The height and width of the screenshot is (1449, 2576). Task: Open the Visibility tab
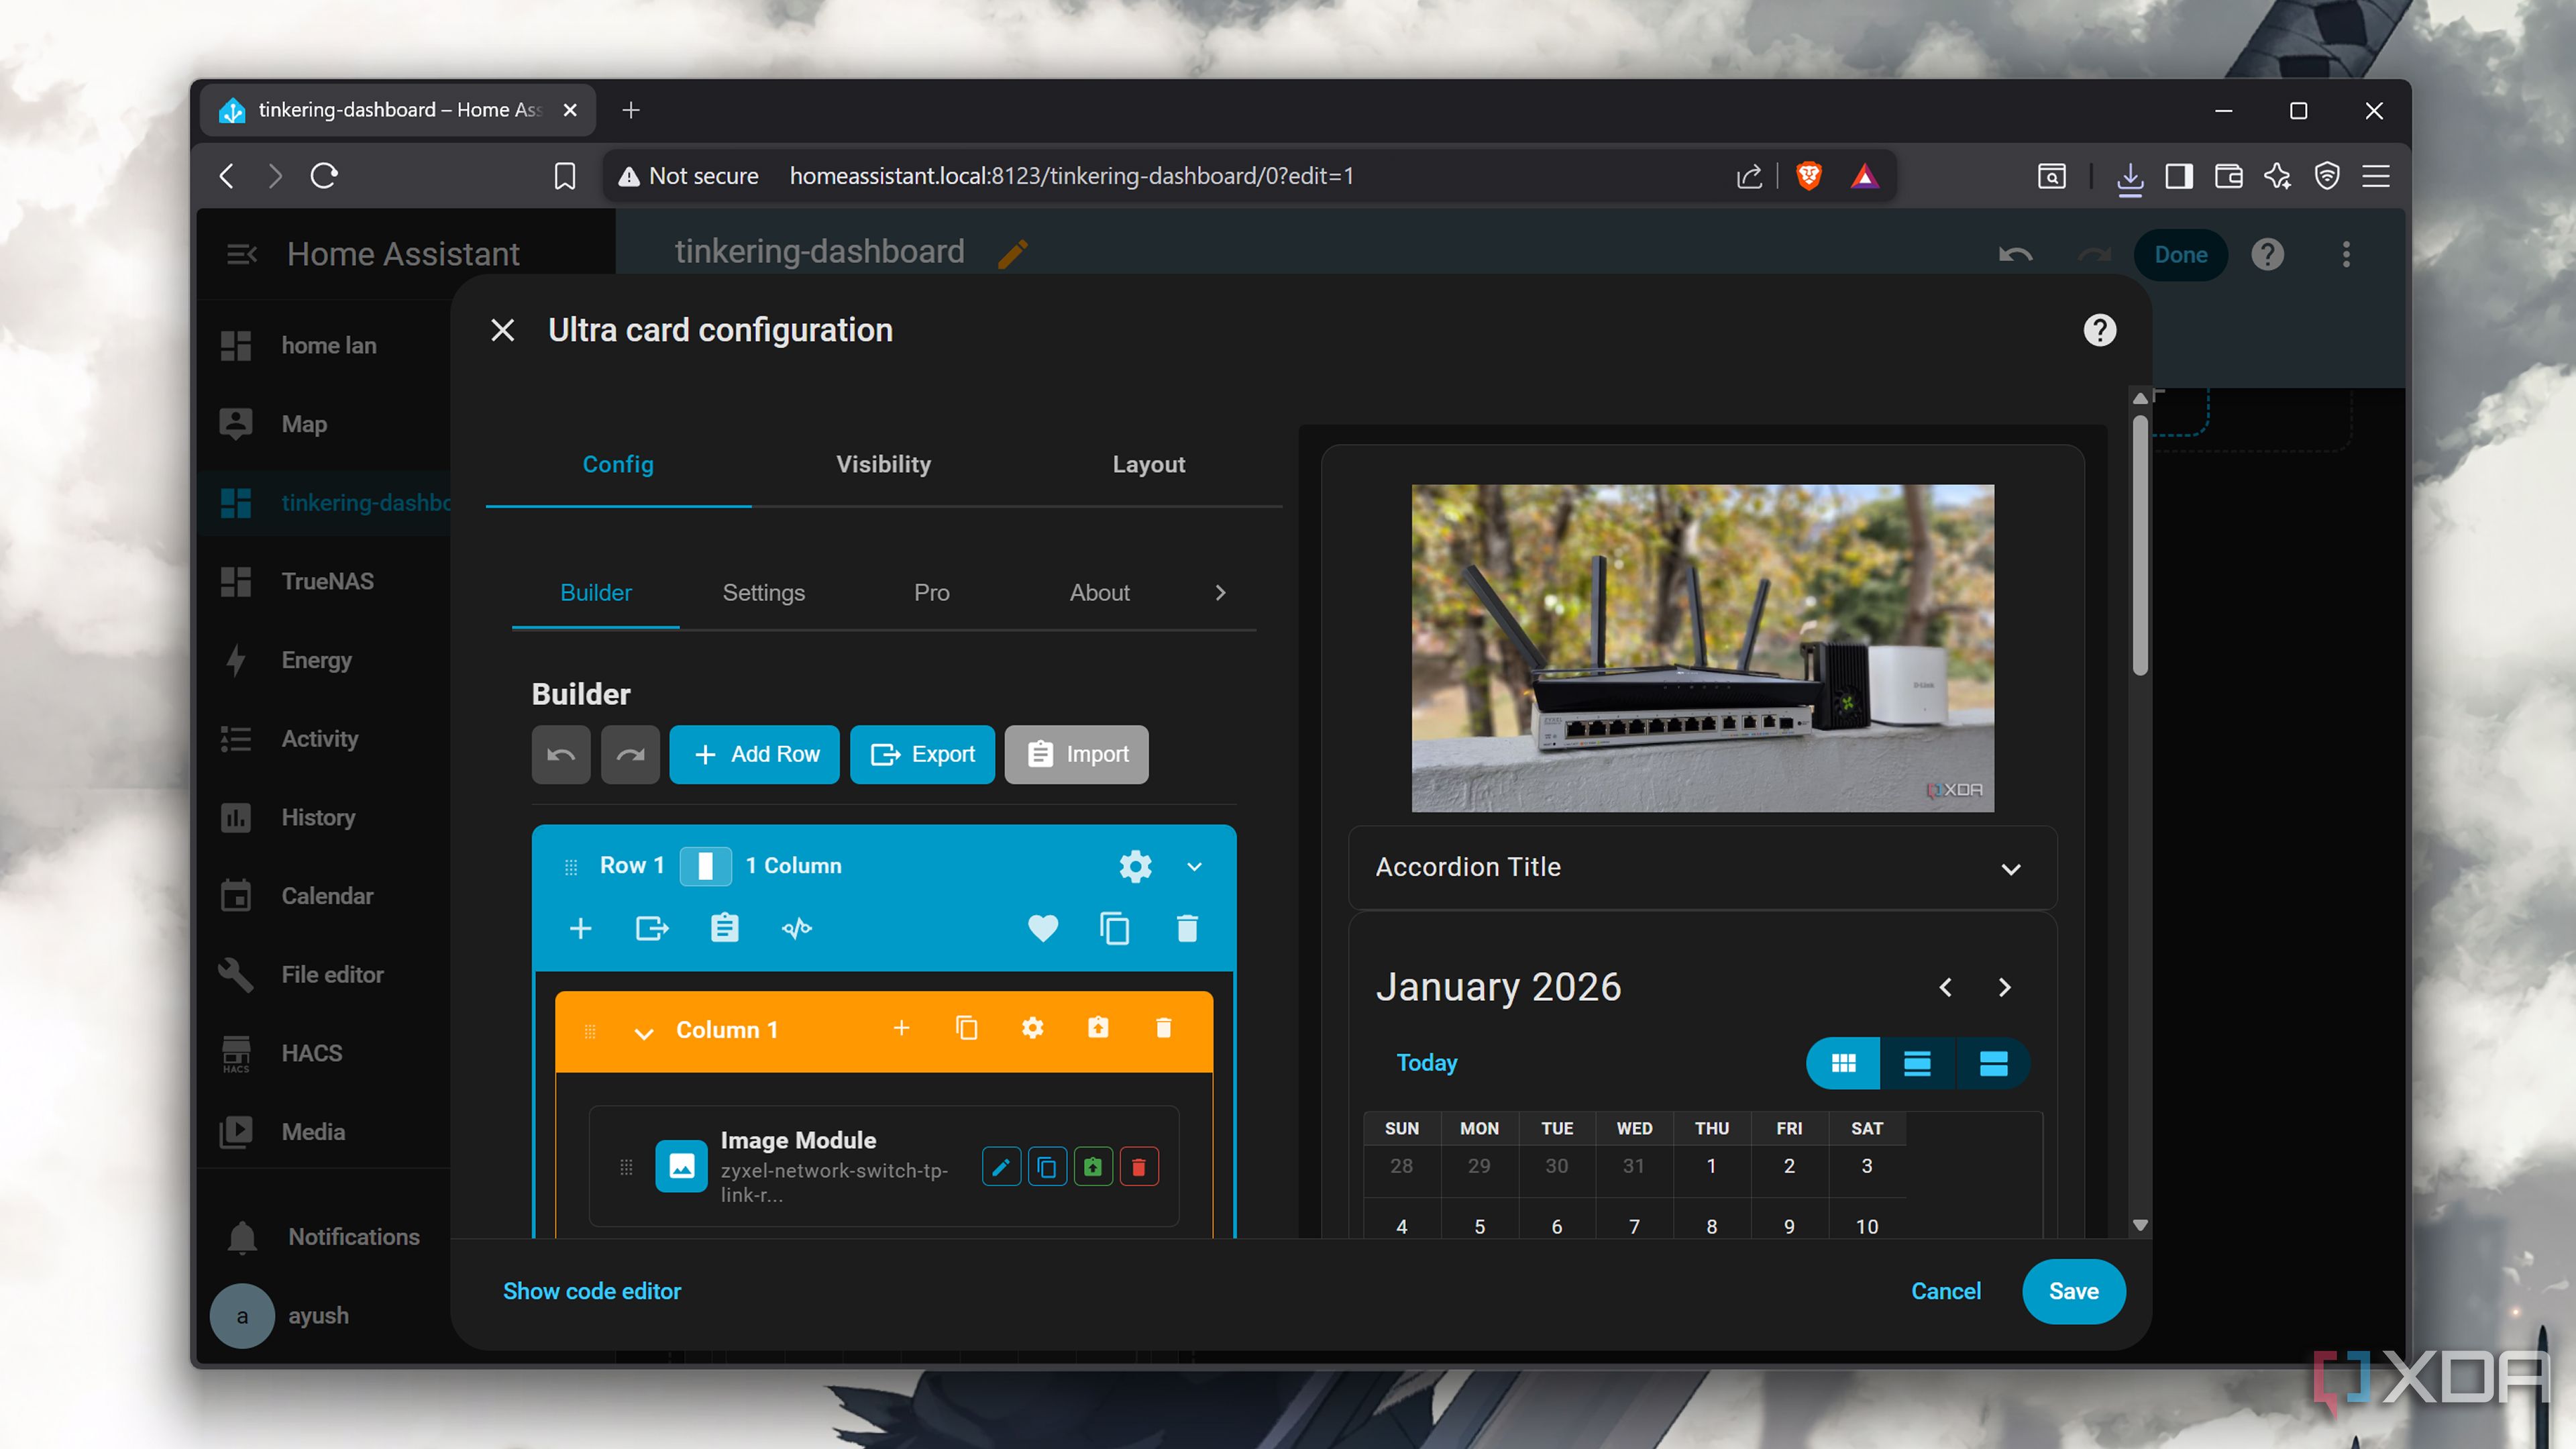click(883, 465)
